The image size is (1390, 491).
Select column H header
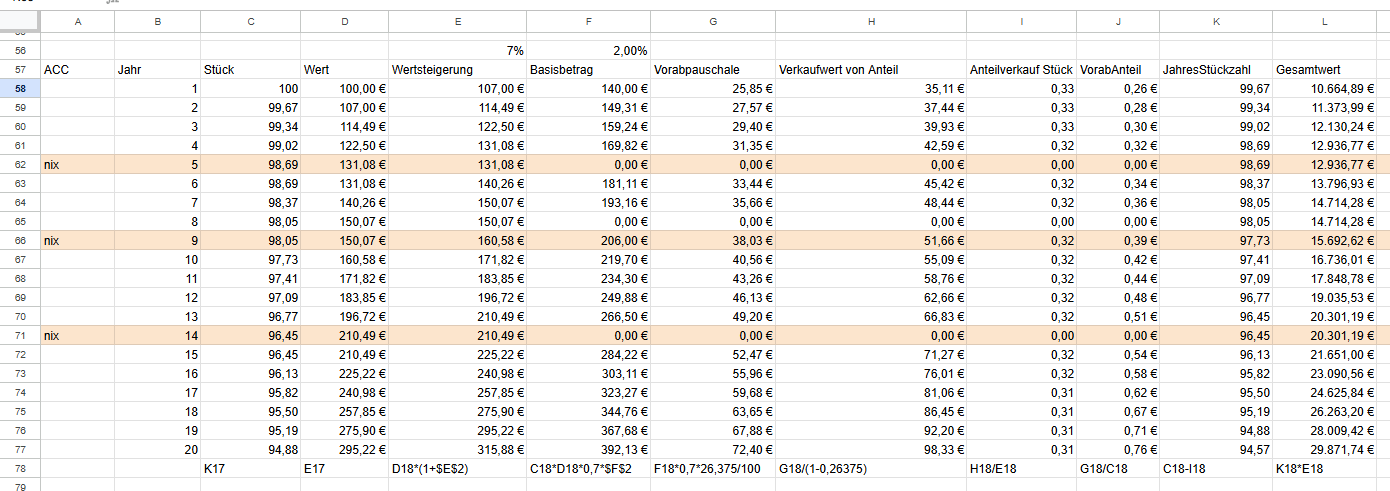(870, 22)
